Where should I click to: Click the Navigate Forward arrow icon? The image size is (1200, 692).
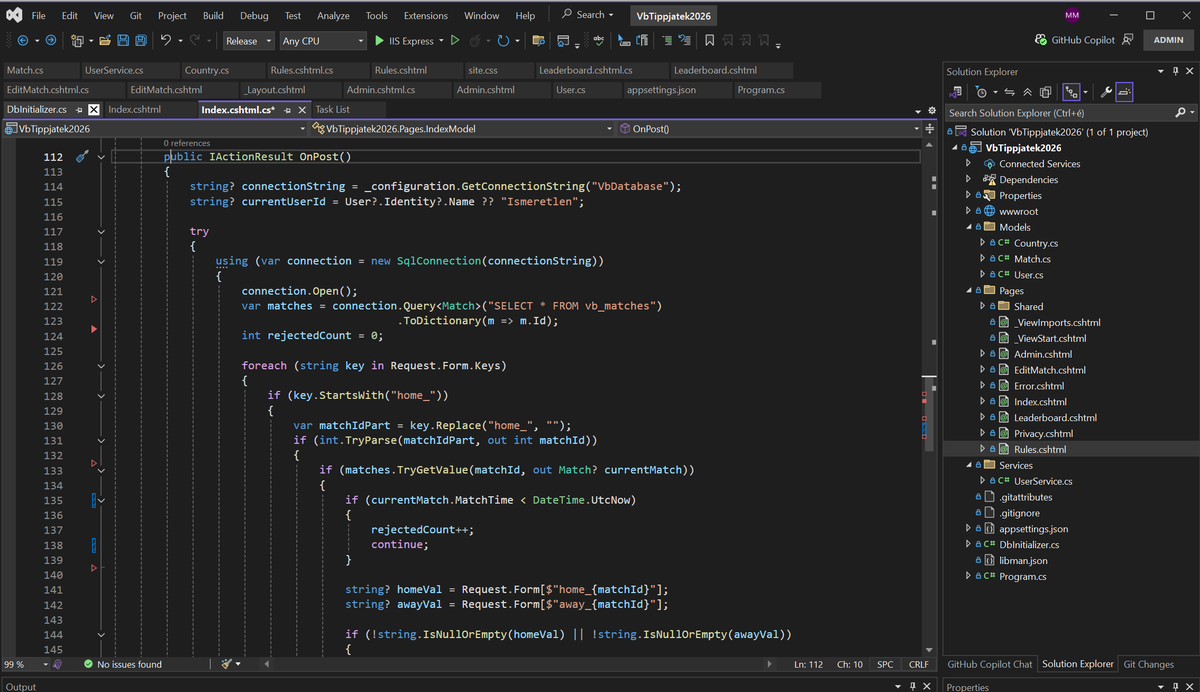click(50, 41)
